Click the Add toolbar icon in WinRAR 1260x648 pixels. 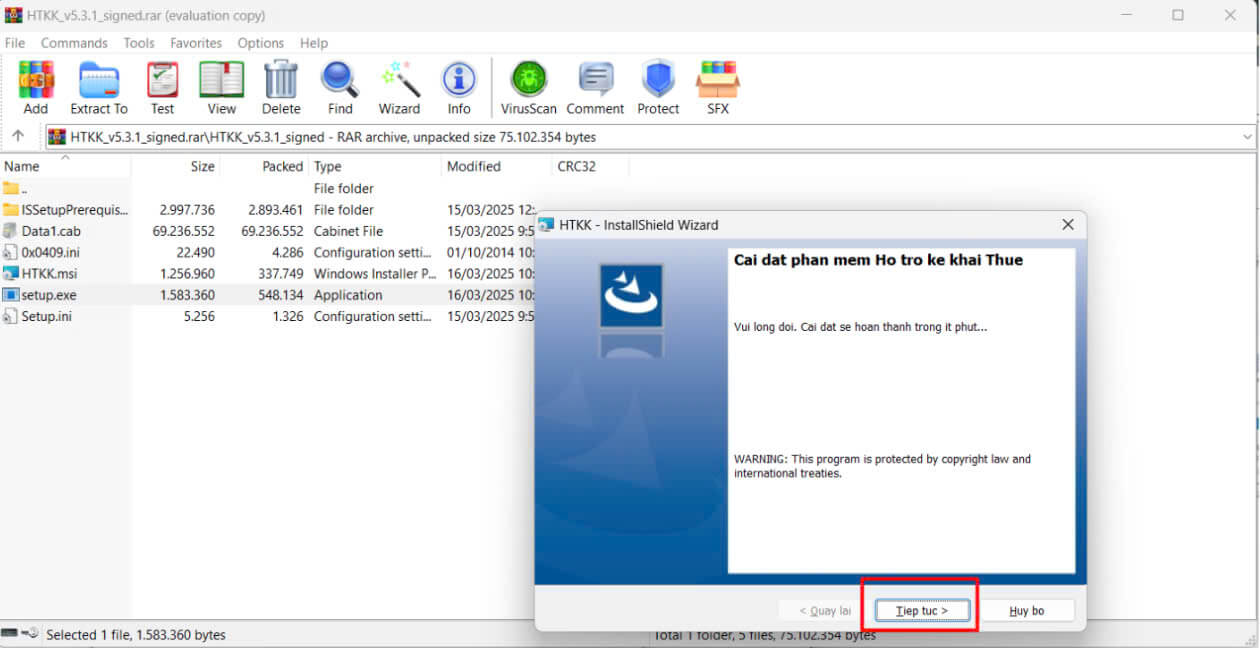point(36,79)
